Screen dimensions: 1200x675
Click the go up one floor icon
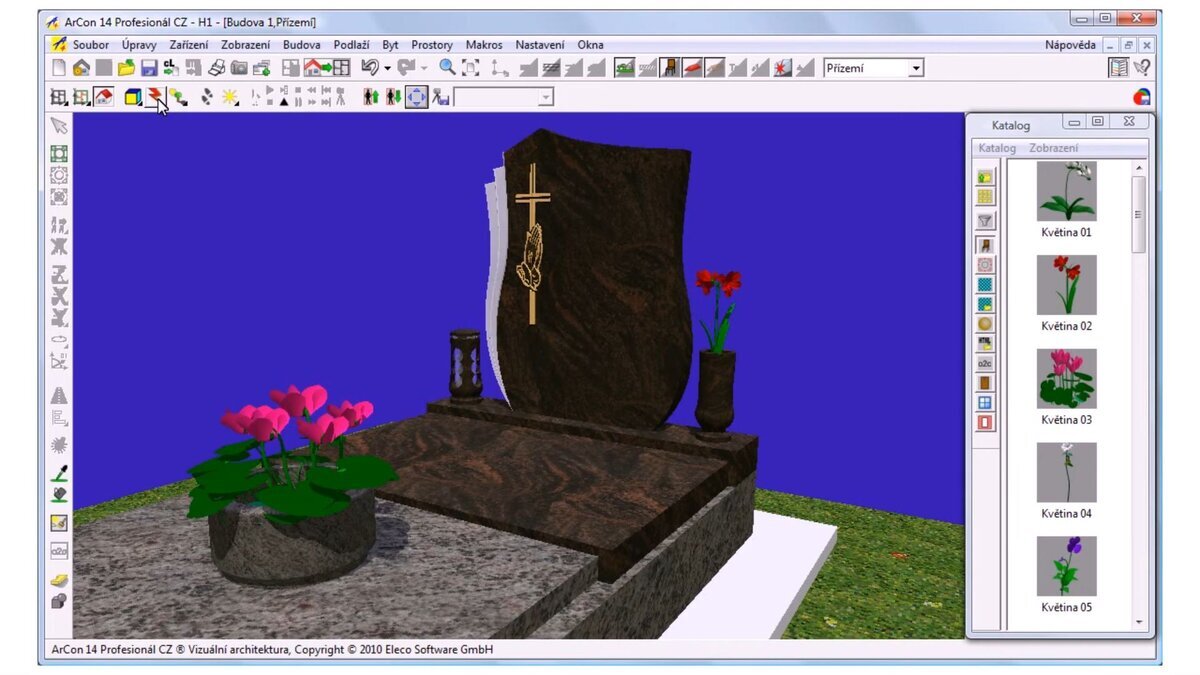370,97
